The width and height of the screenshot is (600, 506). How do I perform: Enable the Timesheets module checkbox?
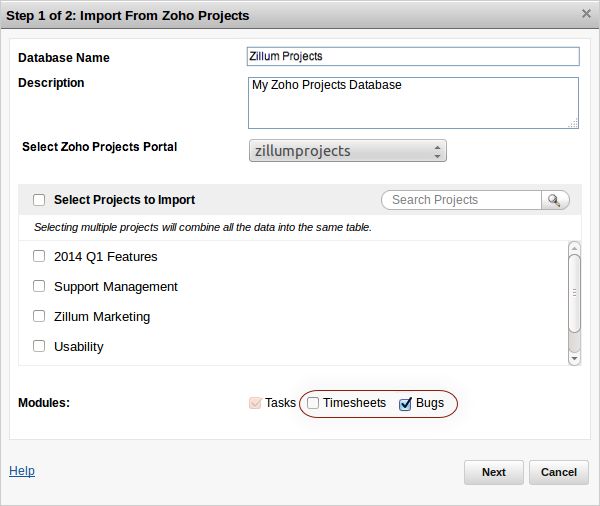tap(313, 403)
